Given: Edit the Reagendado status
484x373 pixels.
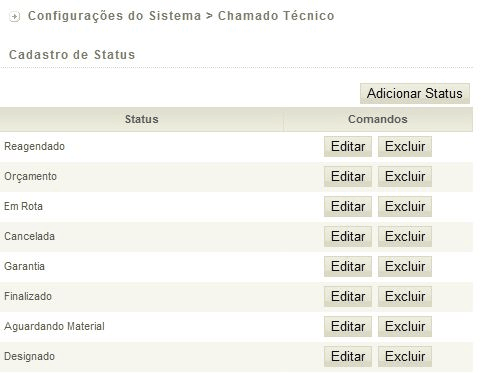Looking at the screenshot, I should (348, 146).
